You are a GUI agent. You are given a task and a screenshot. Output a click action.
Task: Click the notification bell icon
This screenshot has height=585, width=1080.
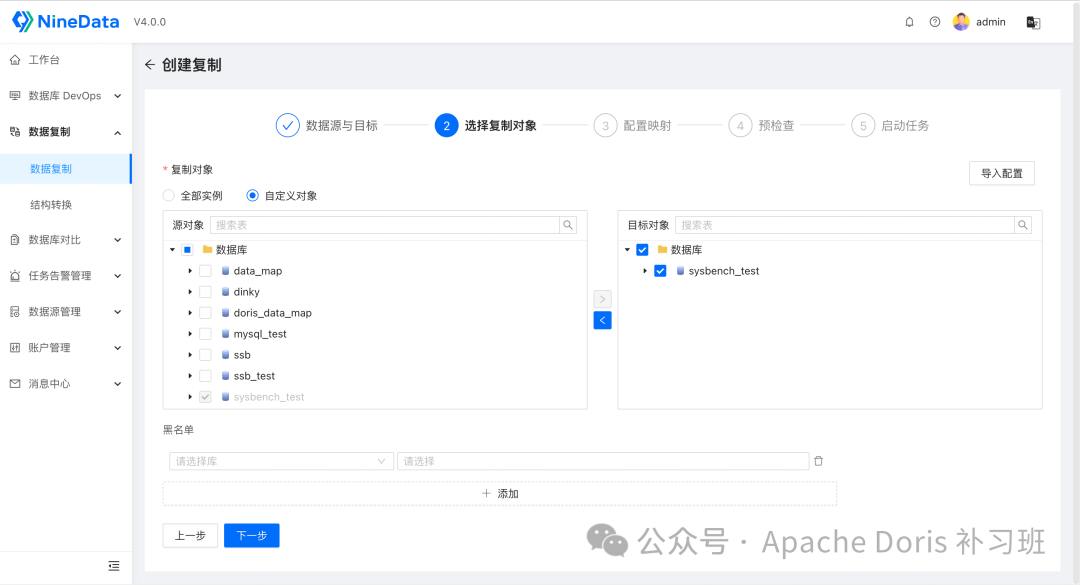pos(909,21)
